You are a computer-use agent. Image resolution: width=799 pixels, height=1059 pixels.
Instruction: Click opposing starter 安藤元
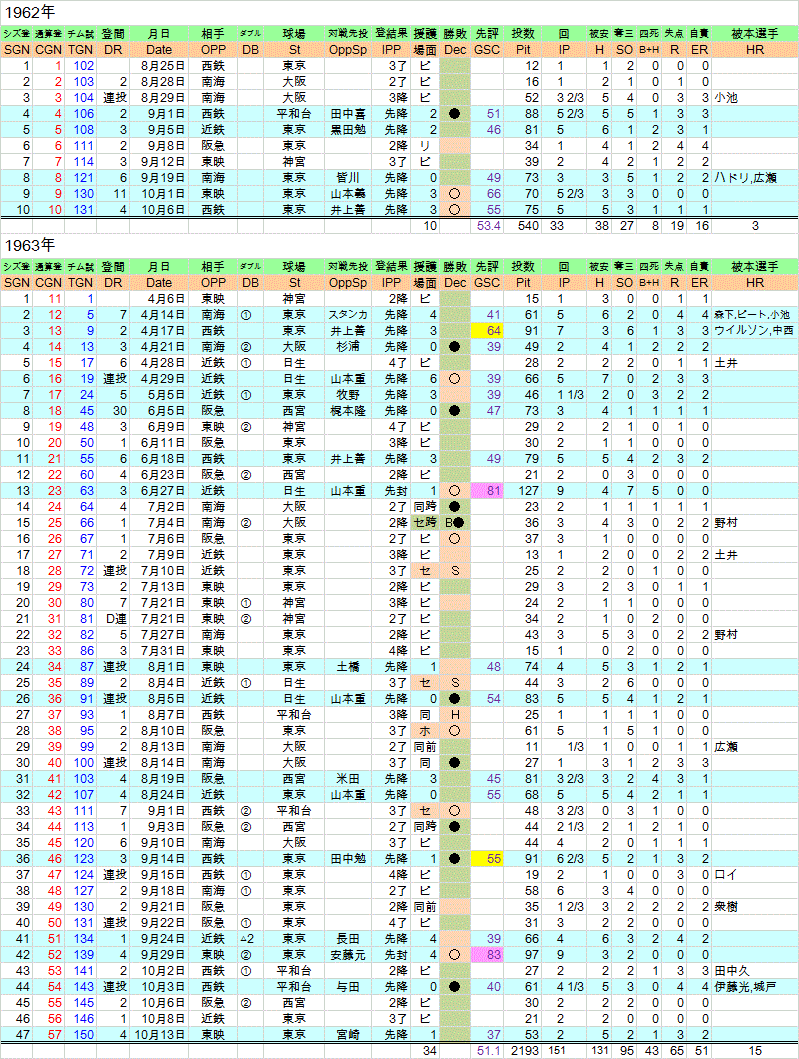point(348,955)
